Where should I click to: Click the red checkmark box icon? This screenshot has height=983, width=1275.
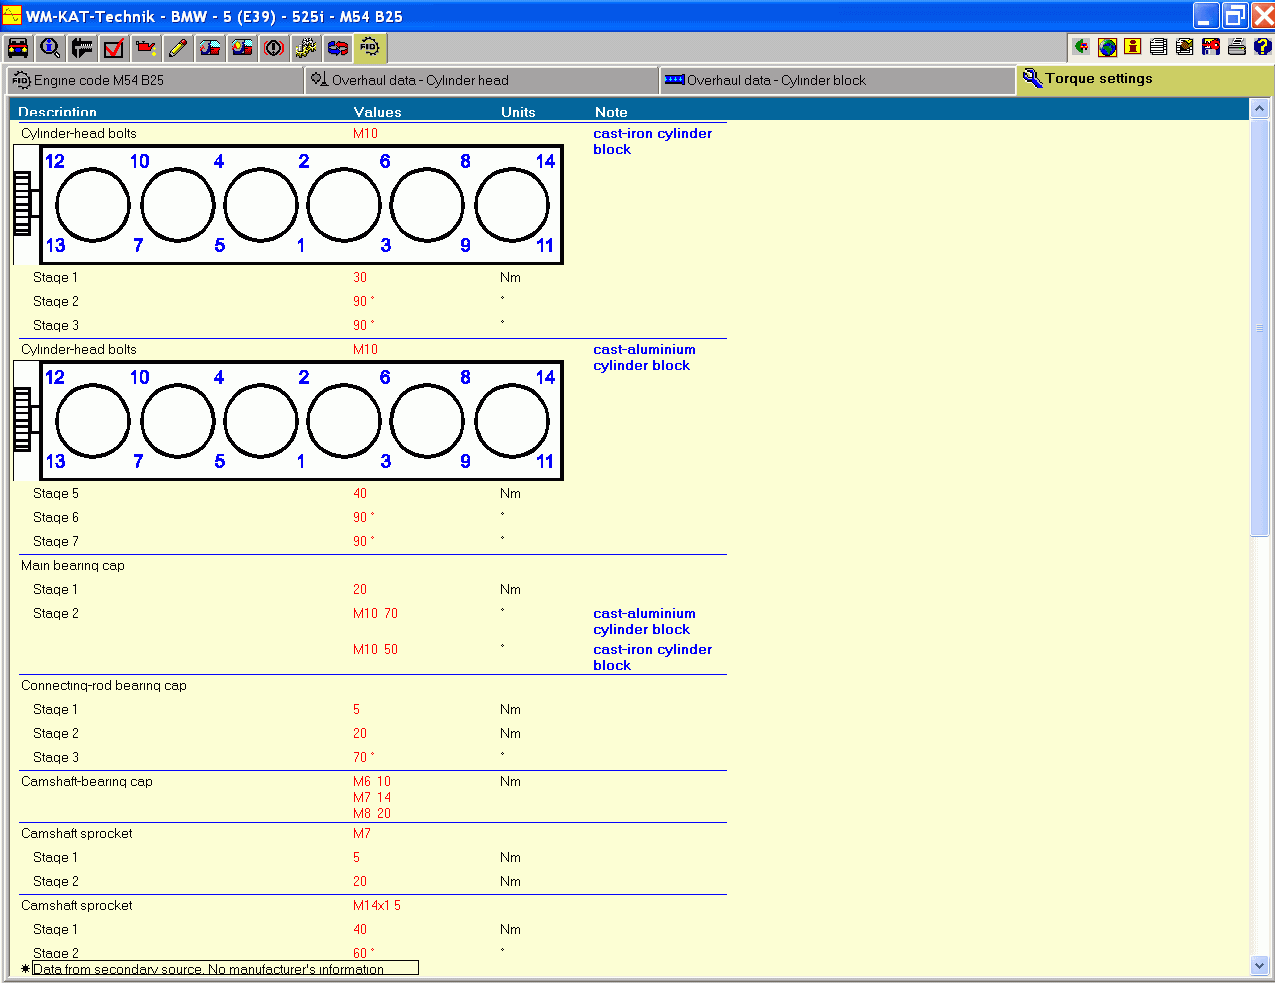click(114, 47)
